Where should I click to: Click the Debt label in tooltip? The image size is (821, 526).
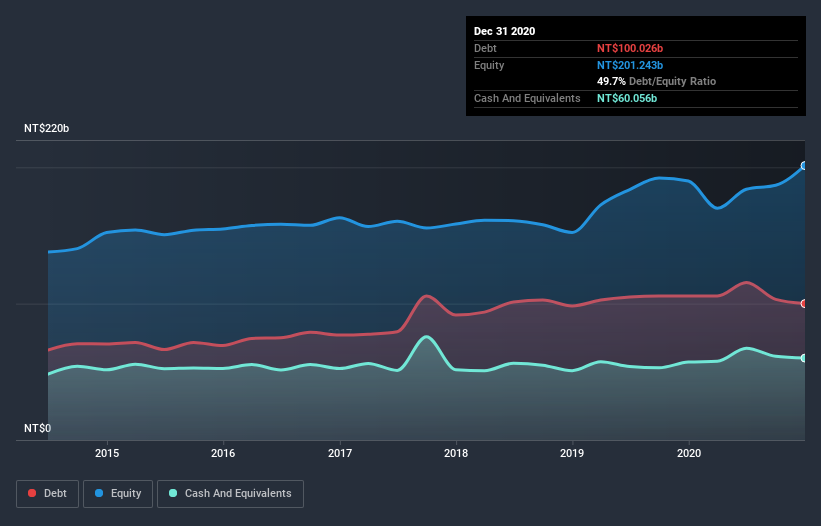pos(485,48)
